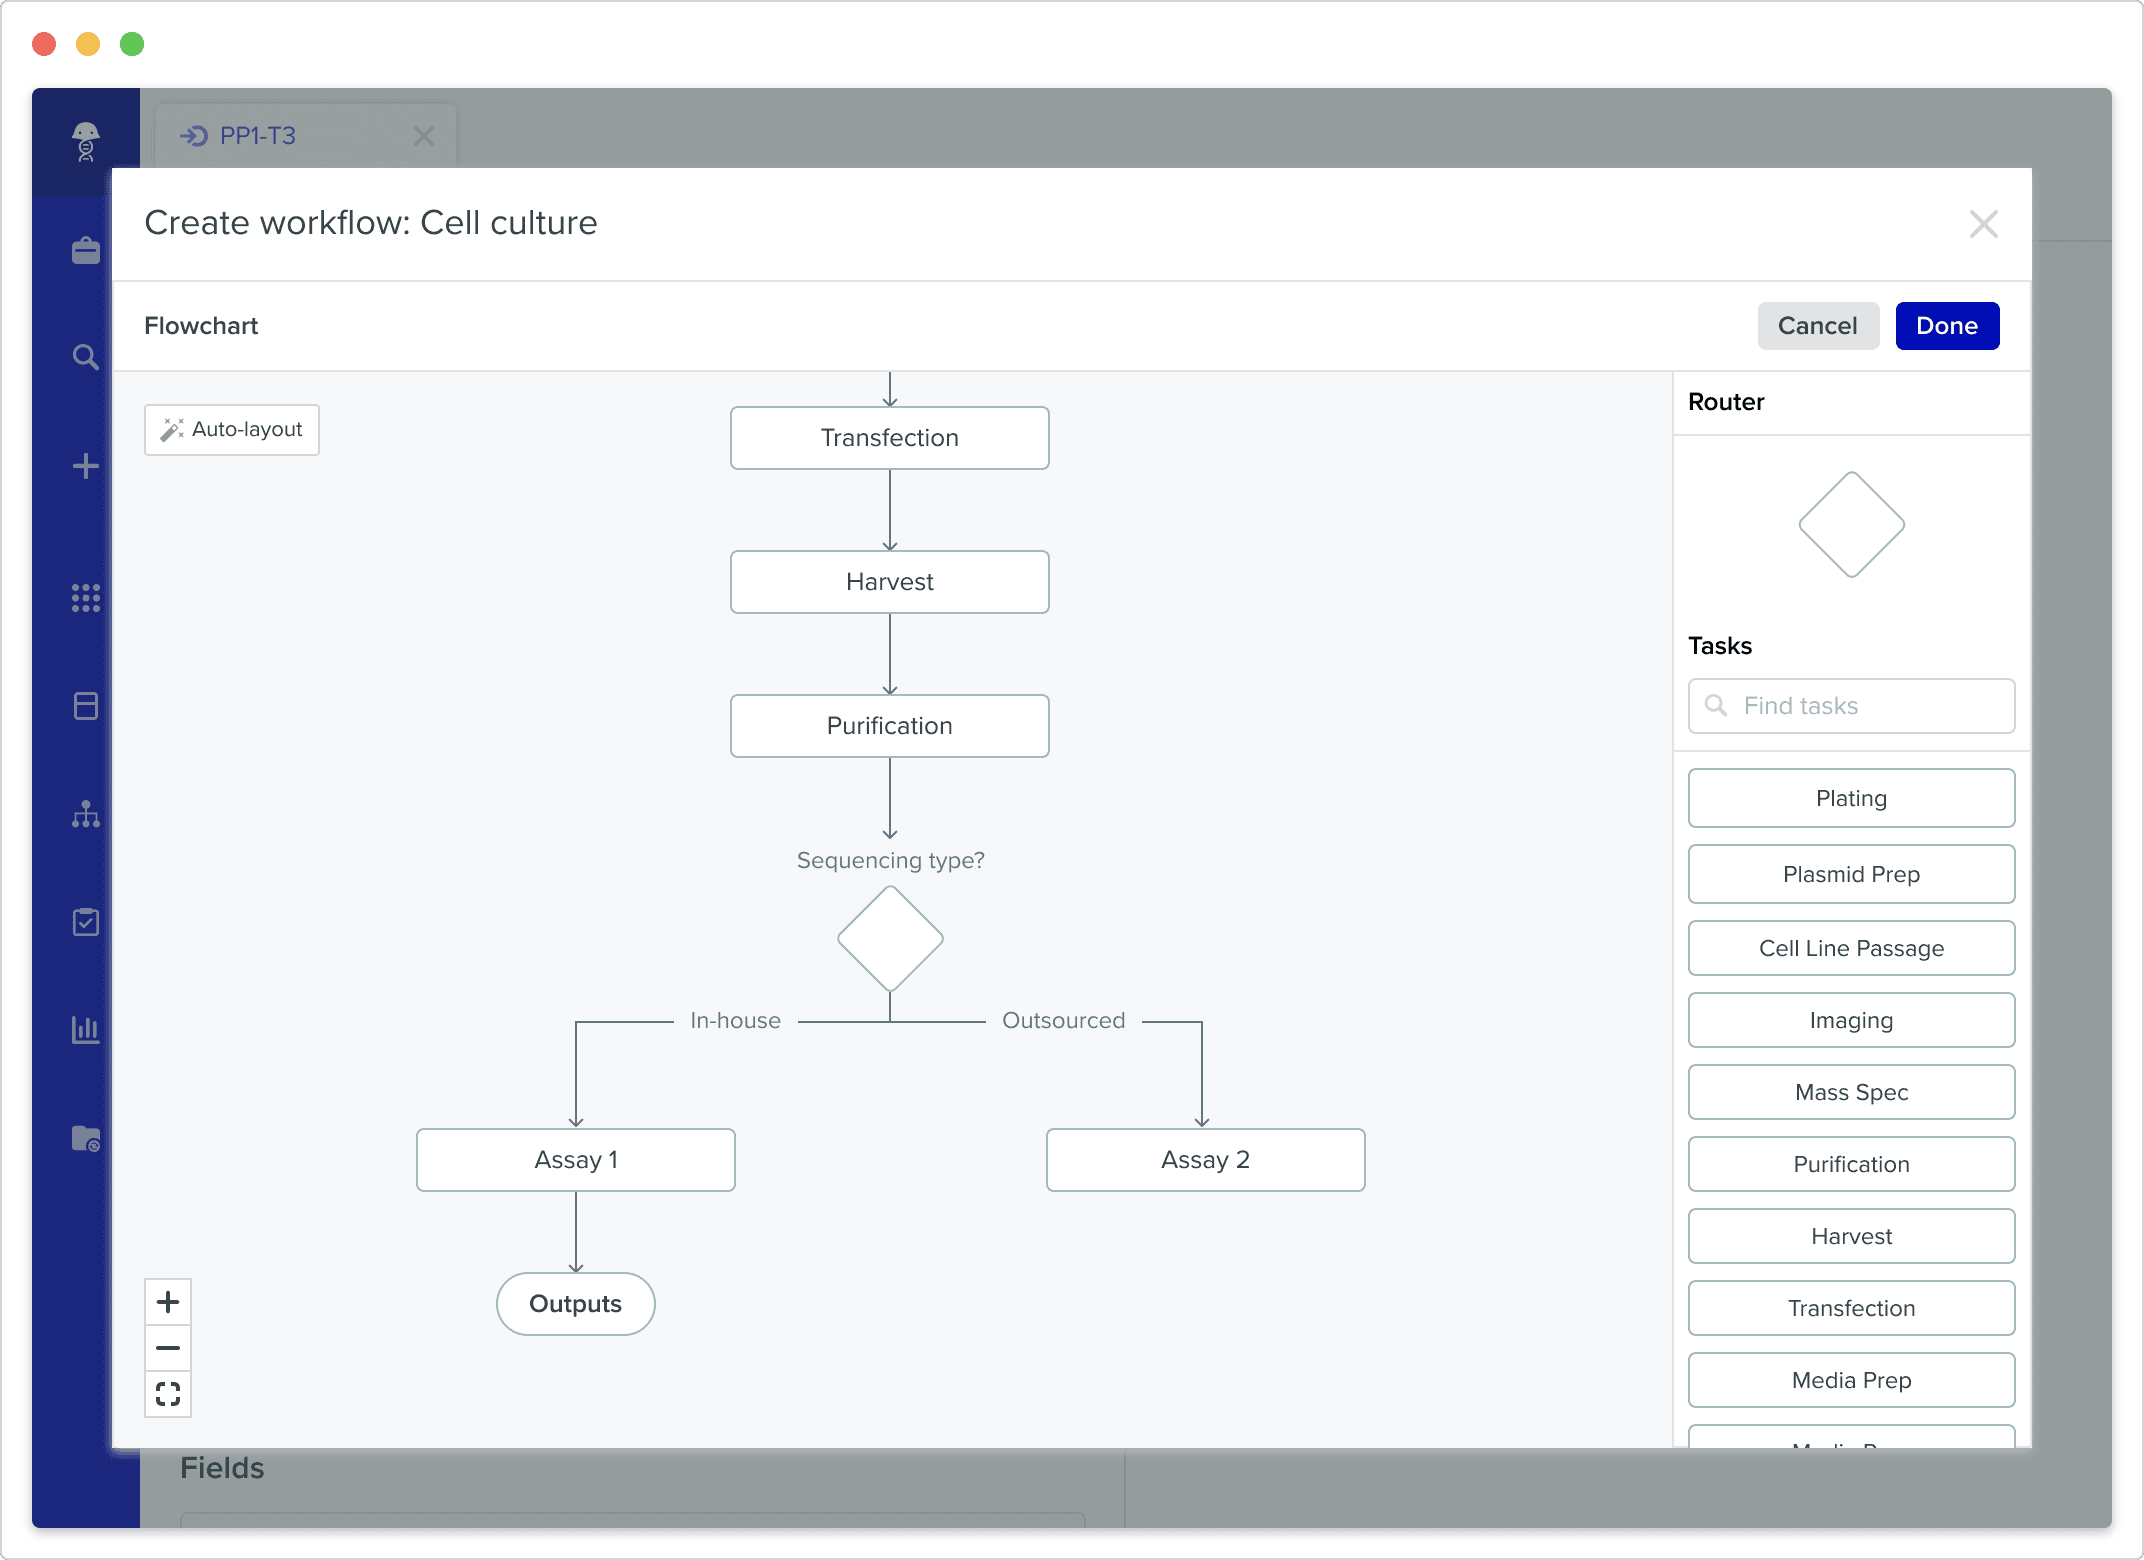Fit flowchart to view with the frame icon
The image size is (2144, 1560).
(x=168, y=1394)
